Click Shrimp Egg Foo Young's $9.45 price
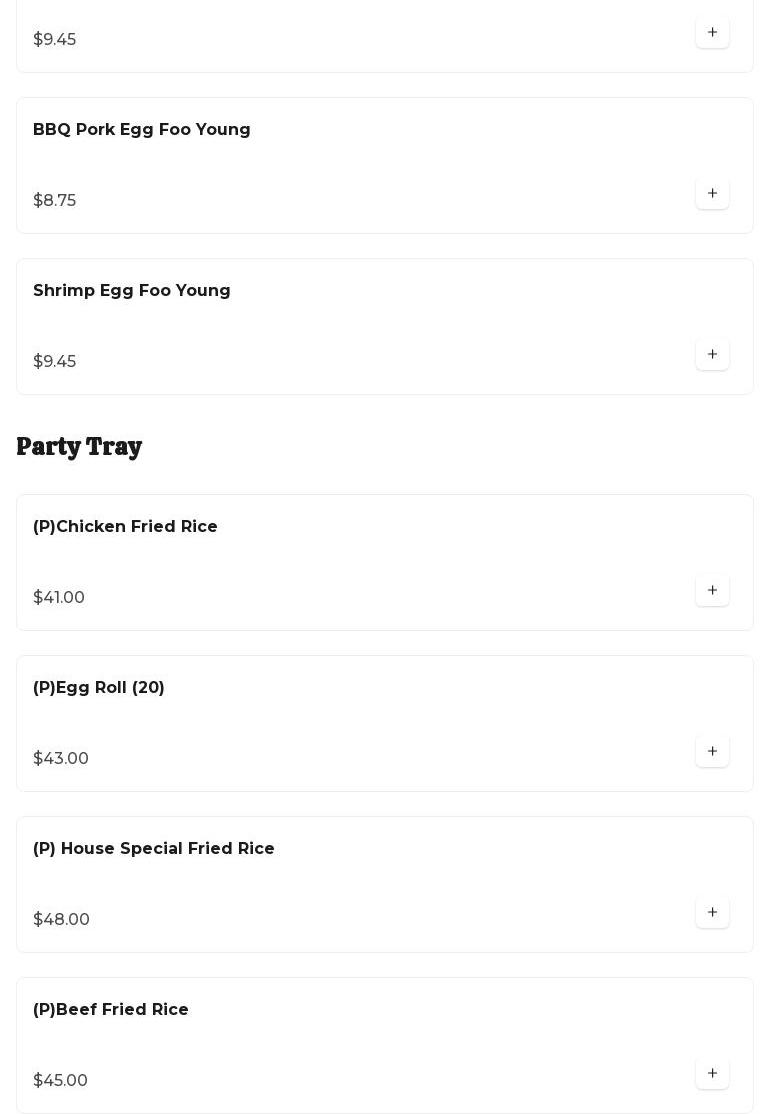This screenshot has width=770, height=1114. 55,362
